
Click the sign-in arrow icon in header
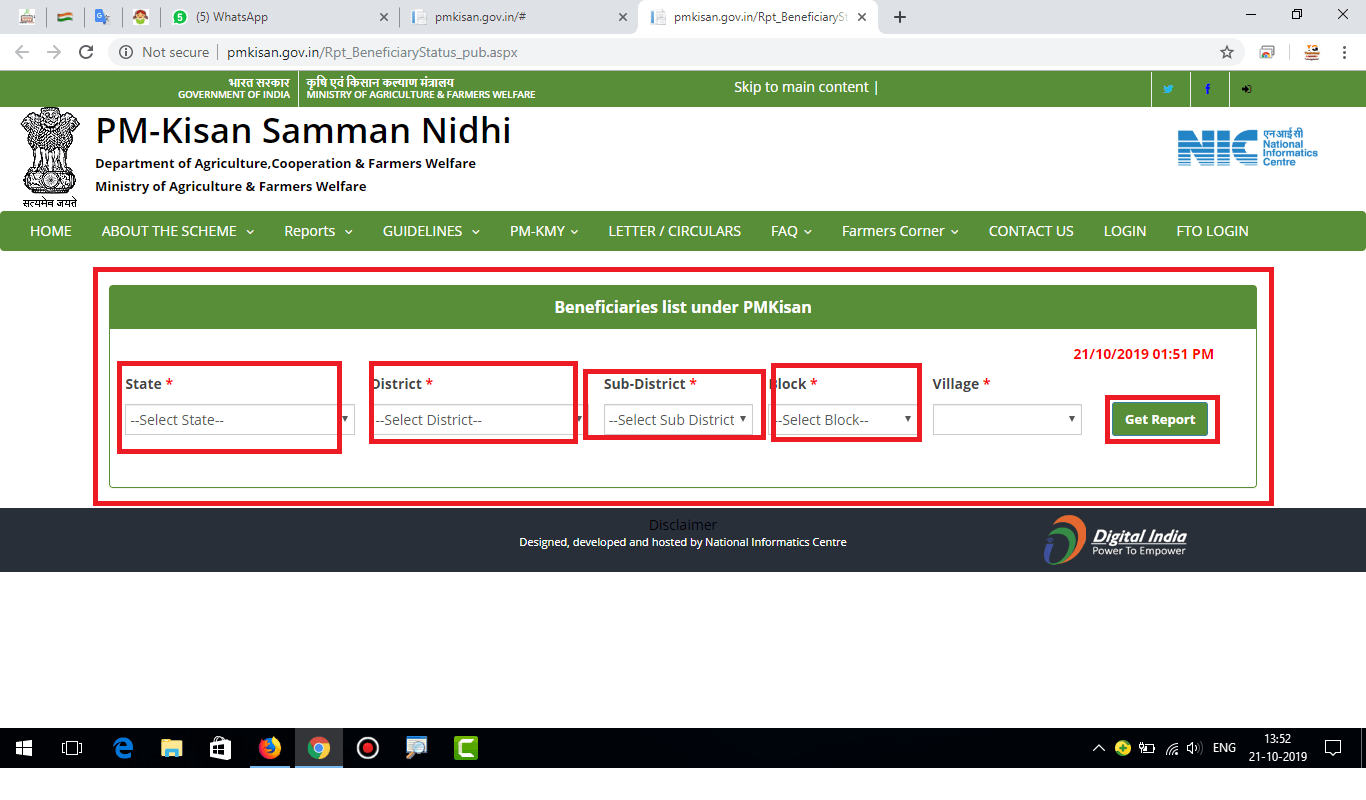pyautogui.click(x=1246, y=89)
